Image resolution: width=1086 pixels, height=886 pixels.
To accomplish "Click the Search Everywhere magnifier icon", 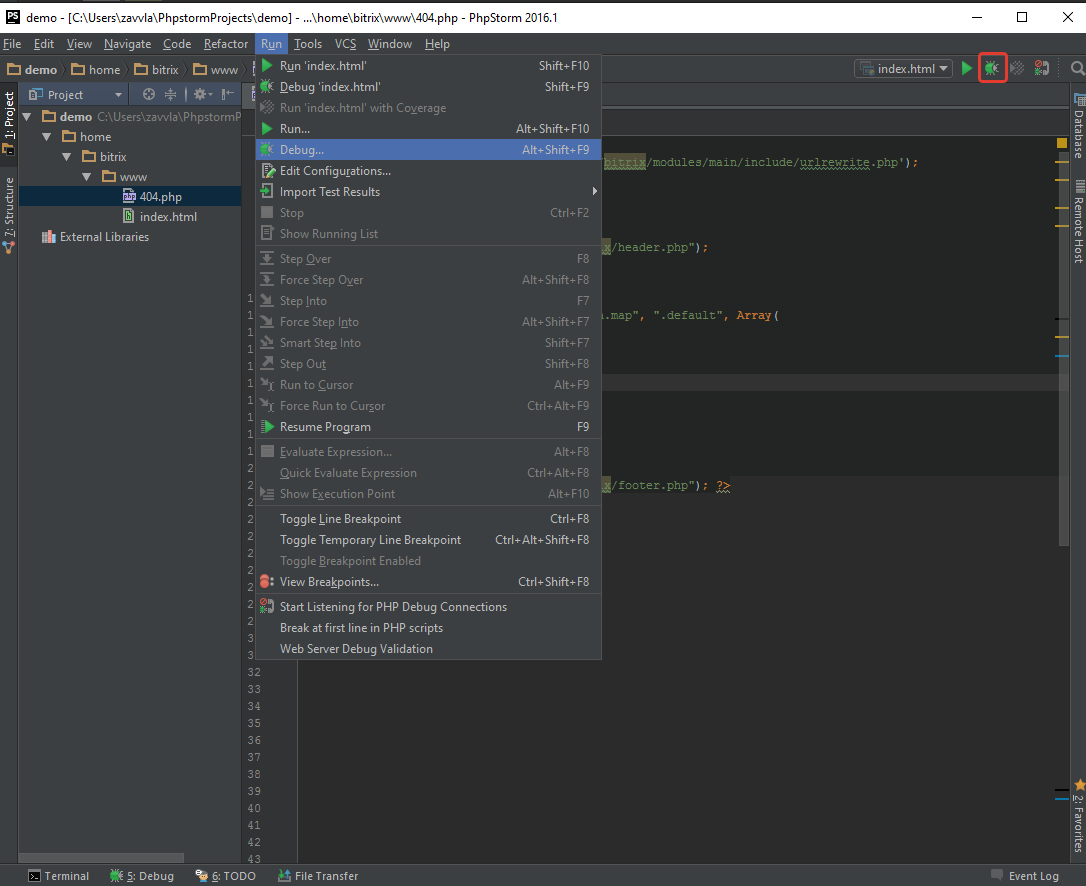I will point(1077,68).
